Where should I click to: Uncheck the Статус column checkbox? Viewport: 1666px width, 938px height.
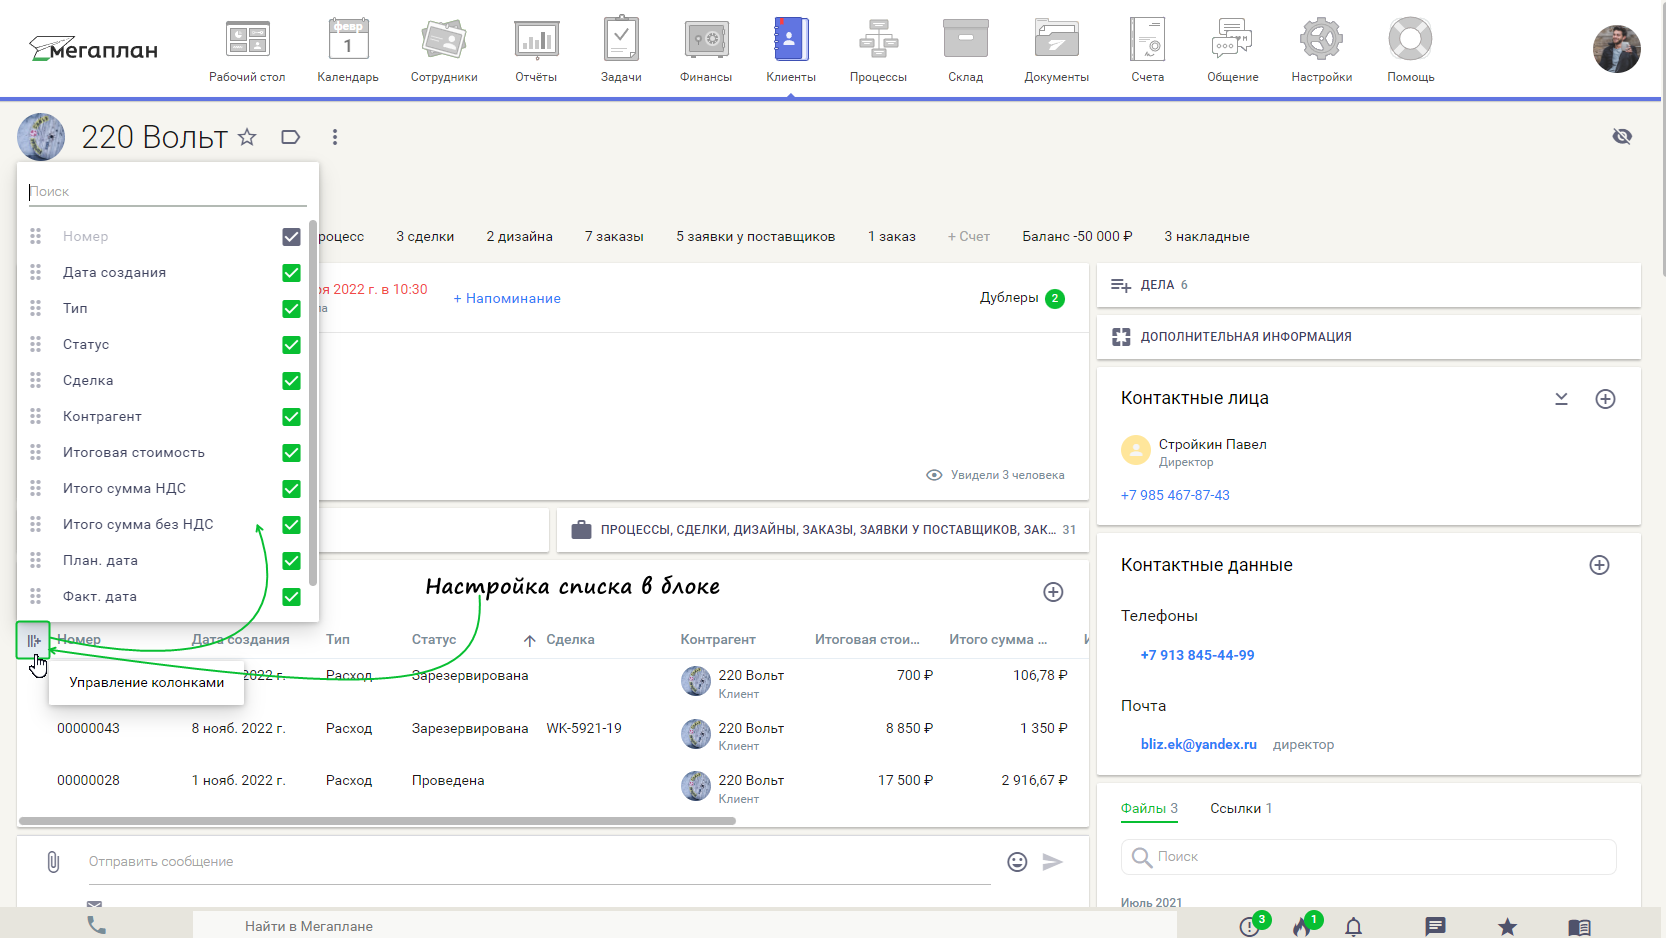point(291,345)
